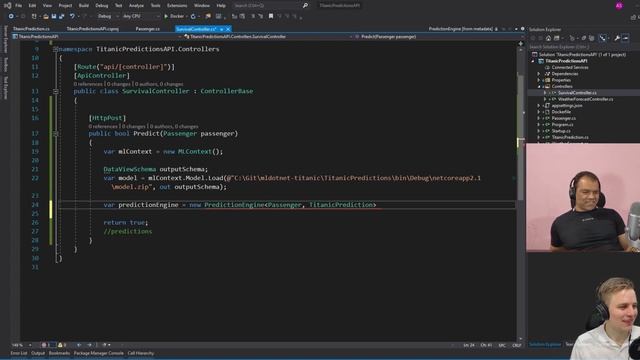
Task: Open the SurvivalController type navigation dropdown
Action: tap(269, 36)
